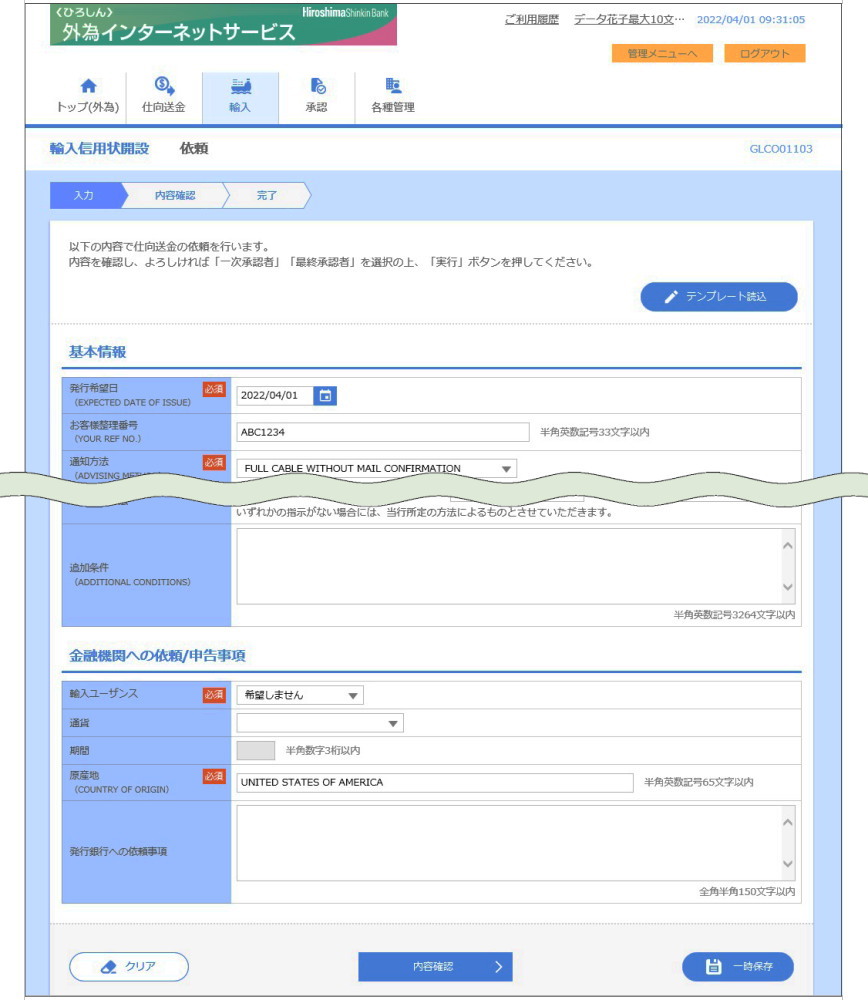The width and height of the screenshot is (868, 1000).
Task: Open the 各種管理 management icon
Action: [x=392, y=87]
